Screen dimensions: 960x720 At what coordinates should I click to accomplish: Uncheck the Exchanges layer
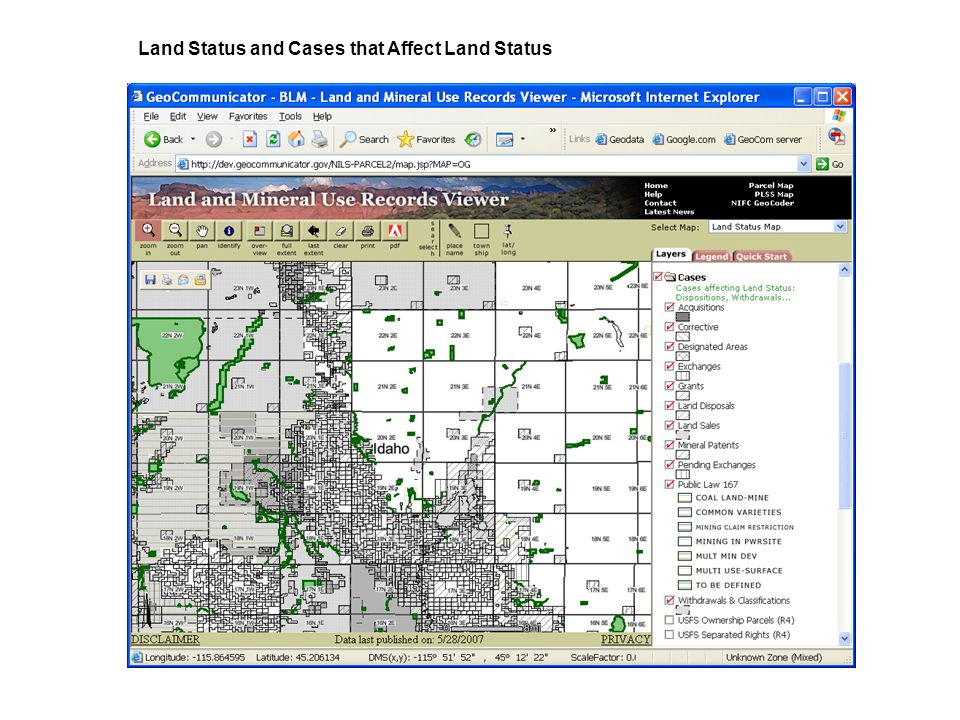[670, 366]
